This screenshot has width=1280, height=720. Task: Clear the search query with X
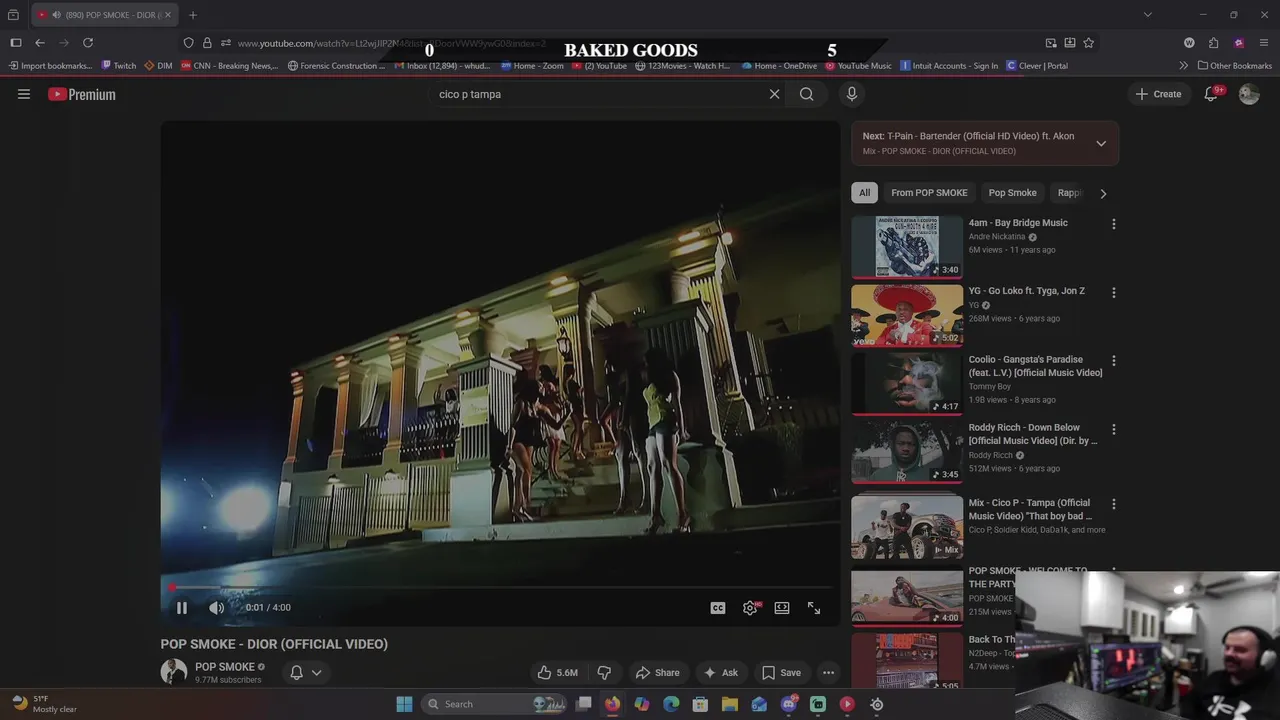click(774, 94)
